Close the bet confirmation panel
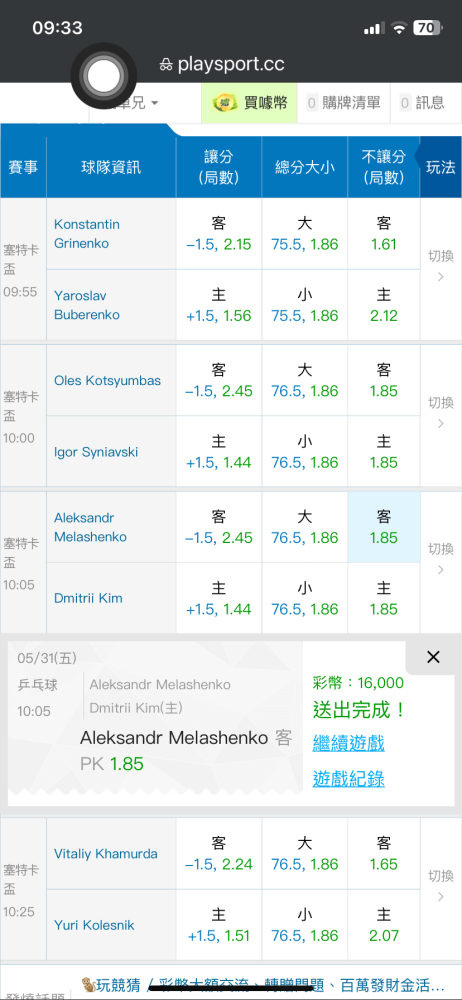462x1000 pixels. point(433,658)
